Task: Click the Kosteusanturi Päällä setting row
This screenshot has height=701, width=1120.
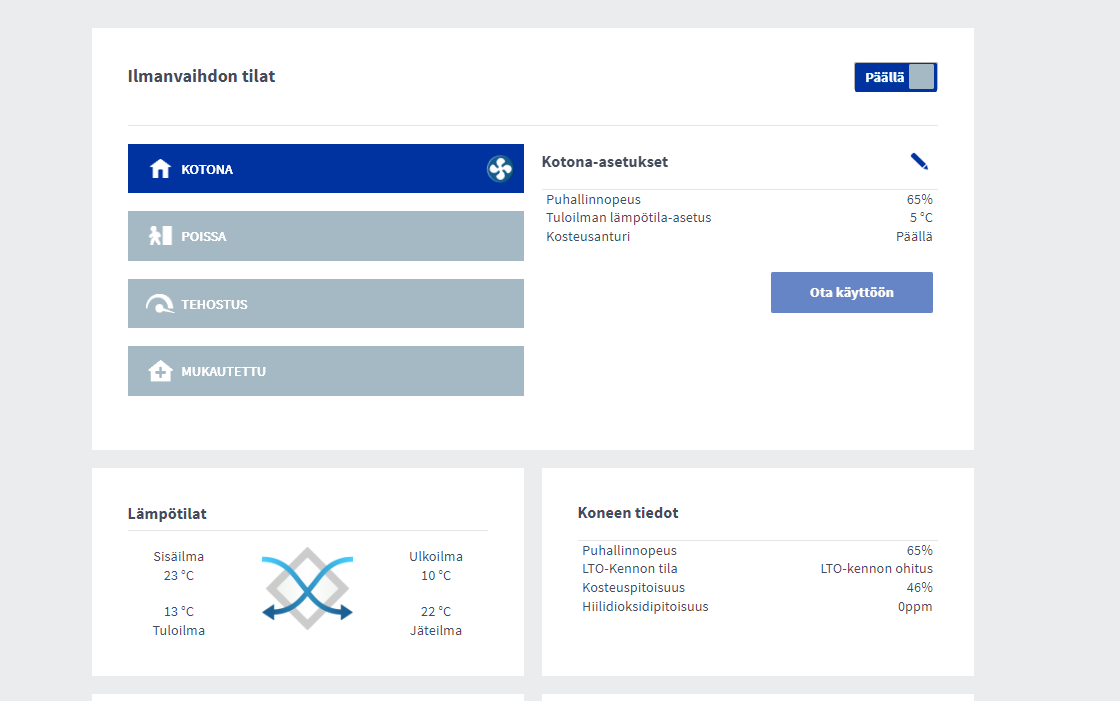Action: coord(739,237)
